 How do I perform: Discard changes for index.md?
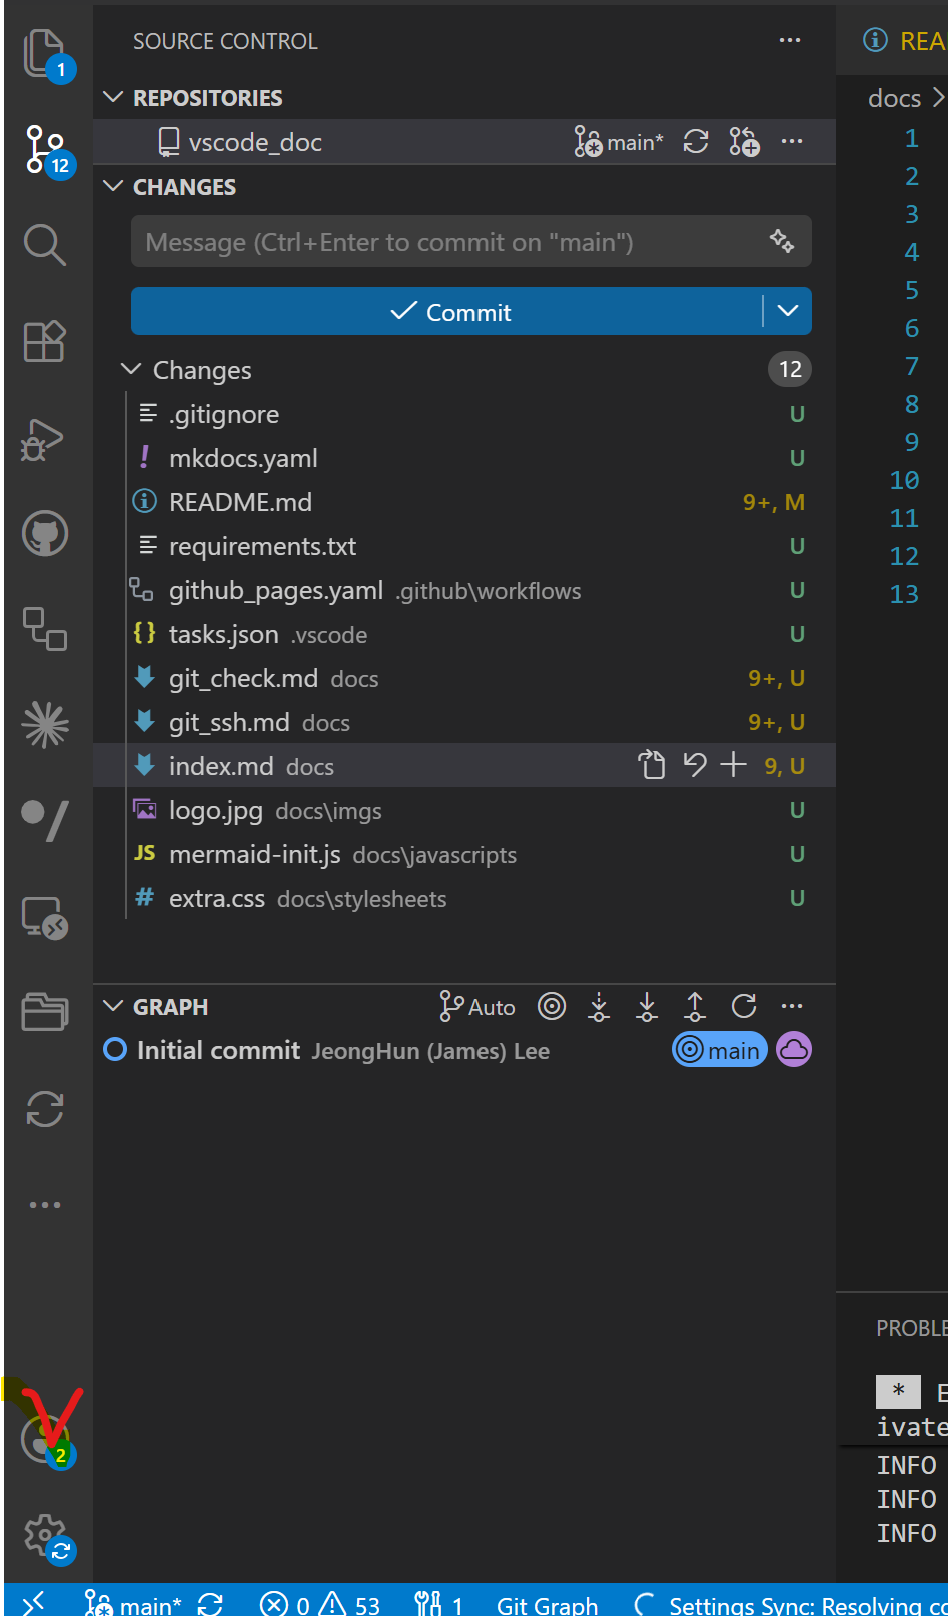[x=694, y=765]
